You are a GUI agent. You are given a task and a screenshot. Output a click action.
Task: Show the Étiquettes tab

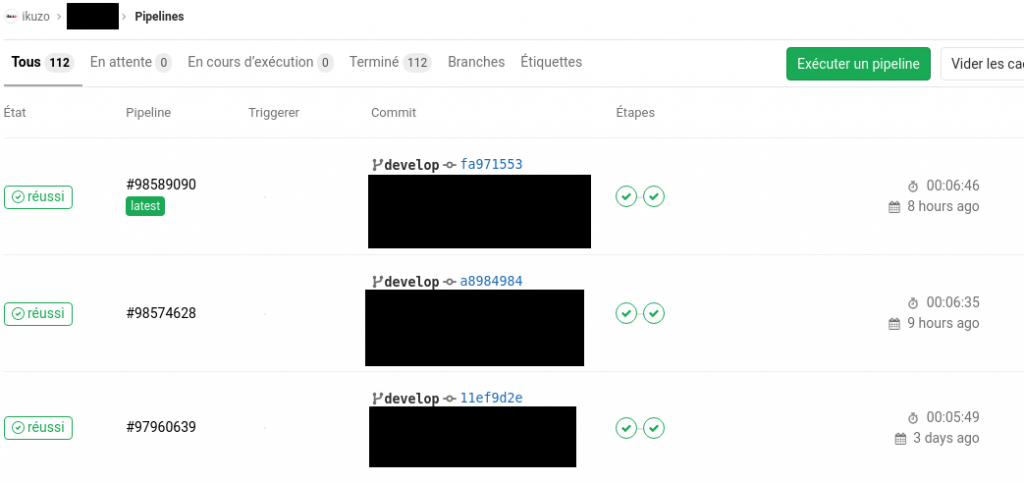tap(551, 62)
